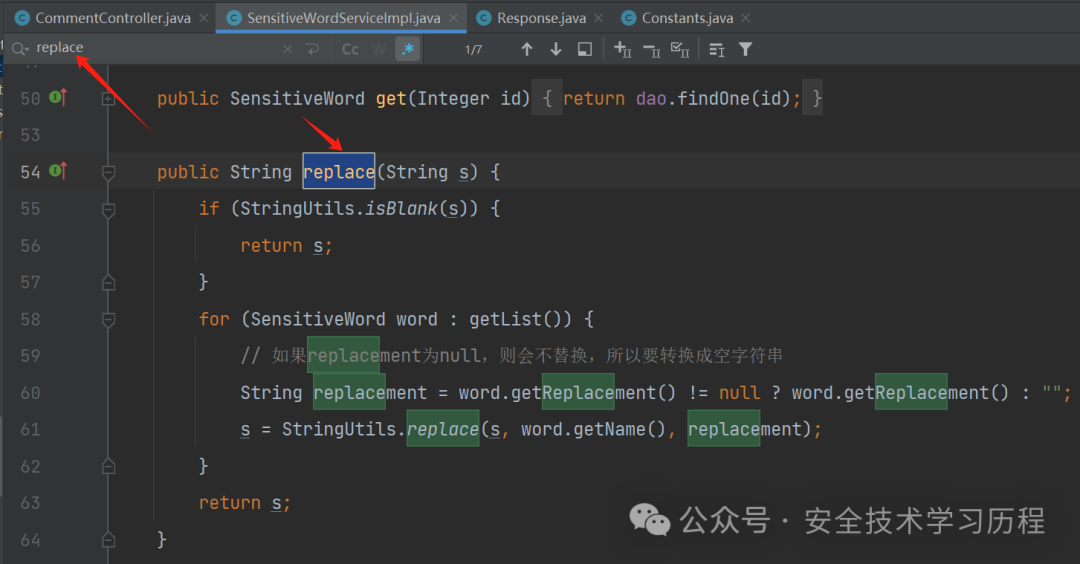
Task: Click highlighted 'replace' method name on line 54
Action: point(339,171)
